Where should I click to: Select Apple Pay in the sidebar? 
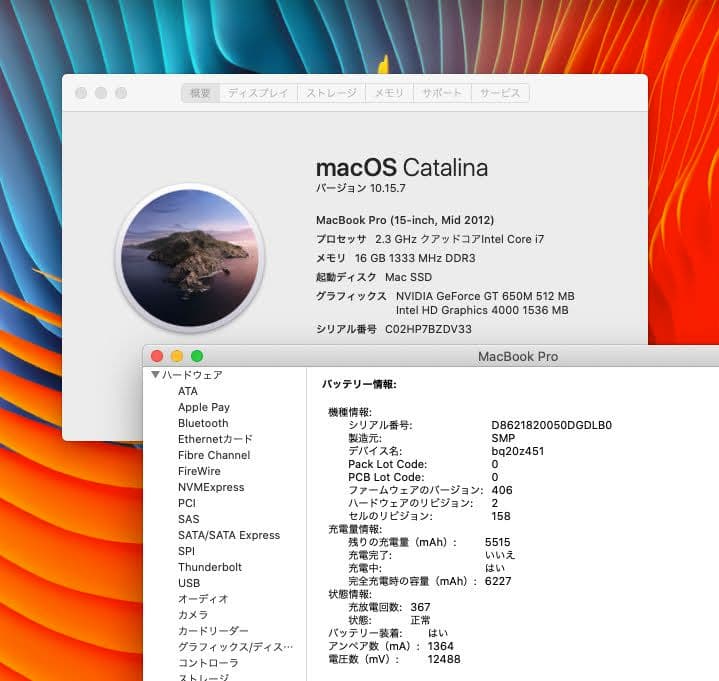point(204,407)
